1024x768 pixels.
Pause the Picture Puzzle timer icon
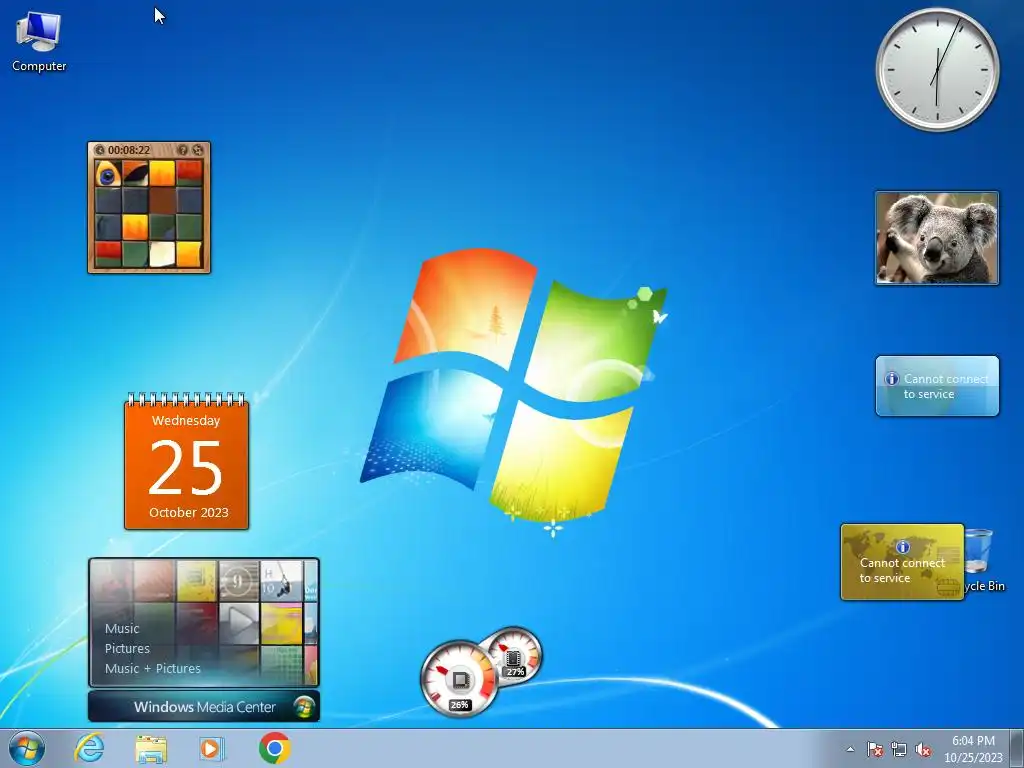(100, 150)
